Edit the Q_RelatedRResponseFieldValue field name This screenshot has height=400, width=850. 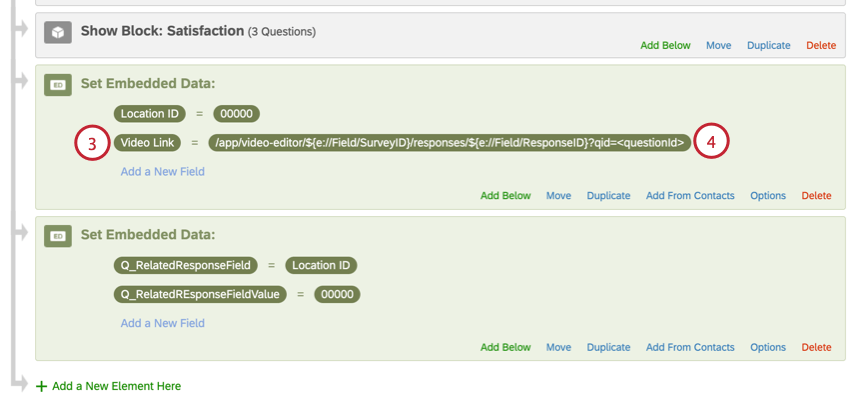click(199, 294)
